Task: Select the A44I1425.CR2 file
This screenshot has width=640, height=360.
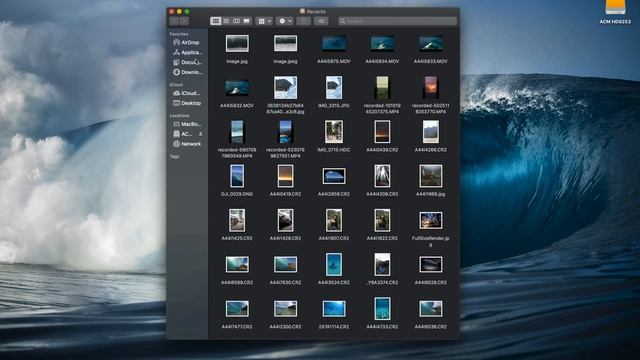Action: [x=237, y=220]
